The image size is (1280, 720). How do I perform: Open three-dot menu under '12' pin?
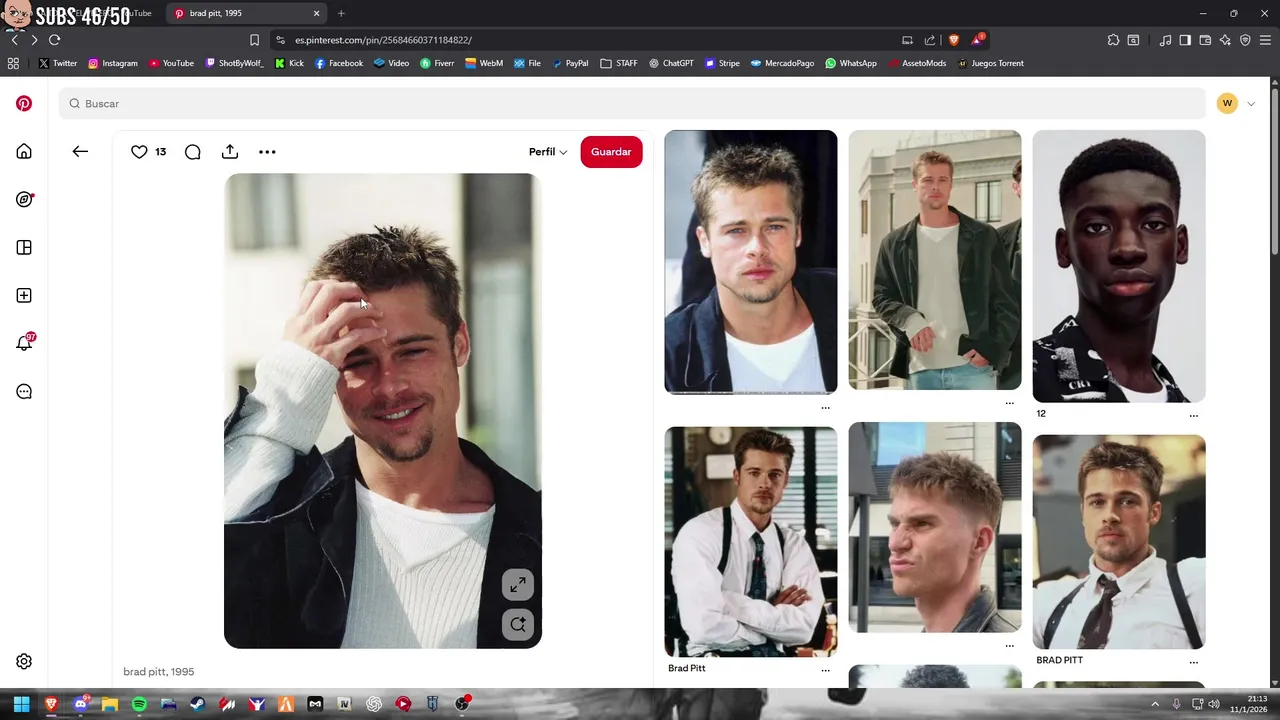pos(1193,414)
